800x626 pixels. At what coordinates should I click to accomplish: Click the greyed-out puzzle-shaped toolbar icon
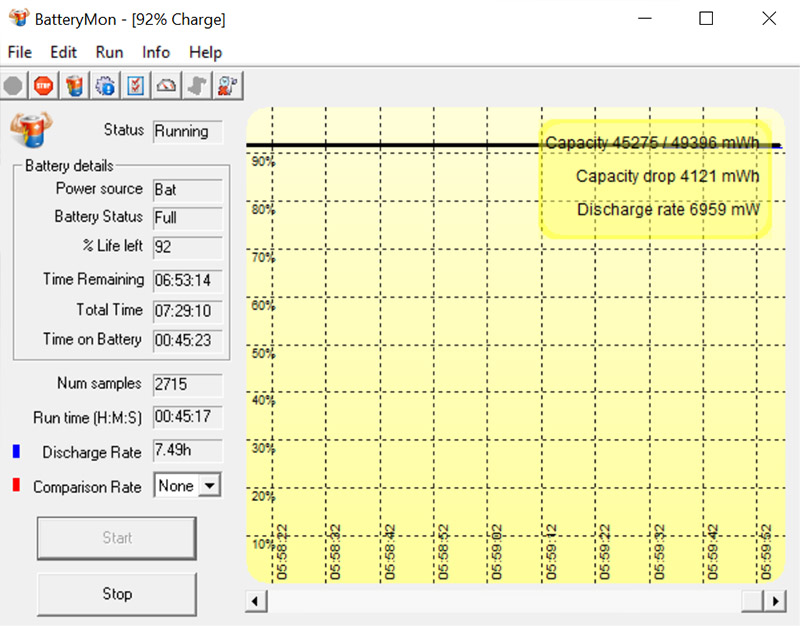[198, 86]
